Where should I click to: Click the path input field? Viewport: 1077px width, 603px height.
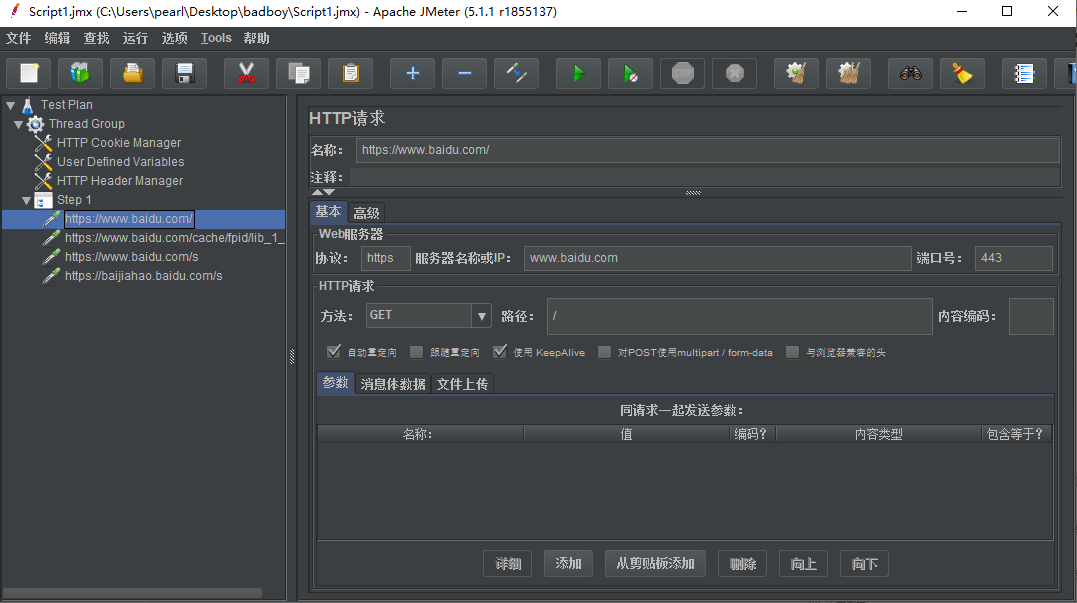(x=740, y=316)
